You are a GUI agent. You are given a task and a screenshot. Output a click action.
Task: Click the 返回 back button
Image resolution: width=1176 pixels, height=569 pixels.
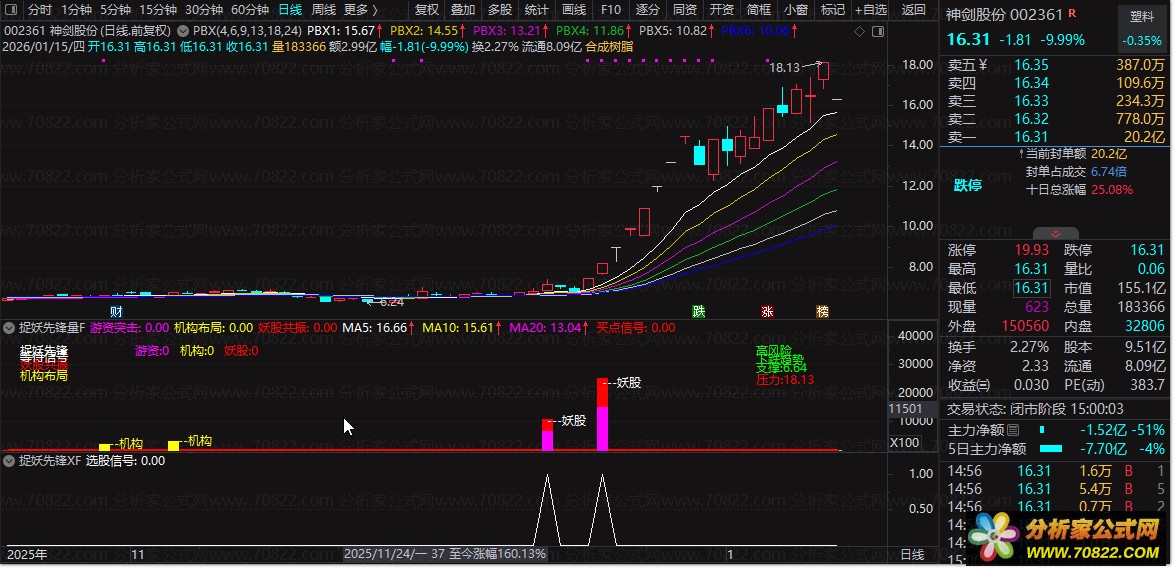tap(913, 10)
